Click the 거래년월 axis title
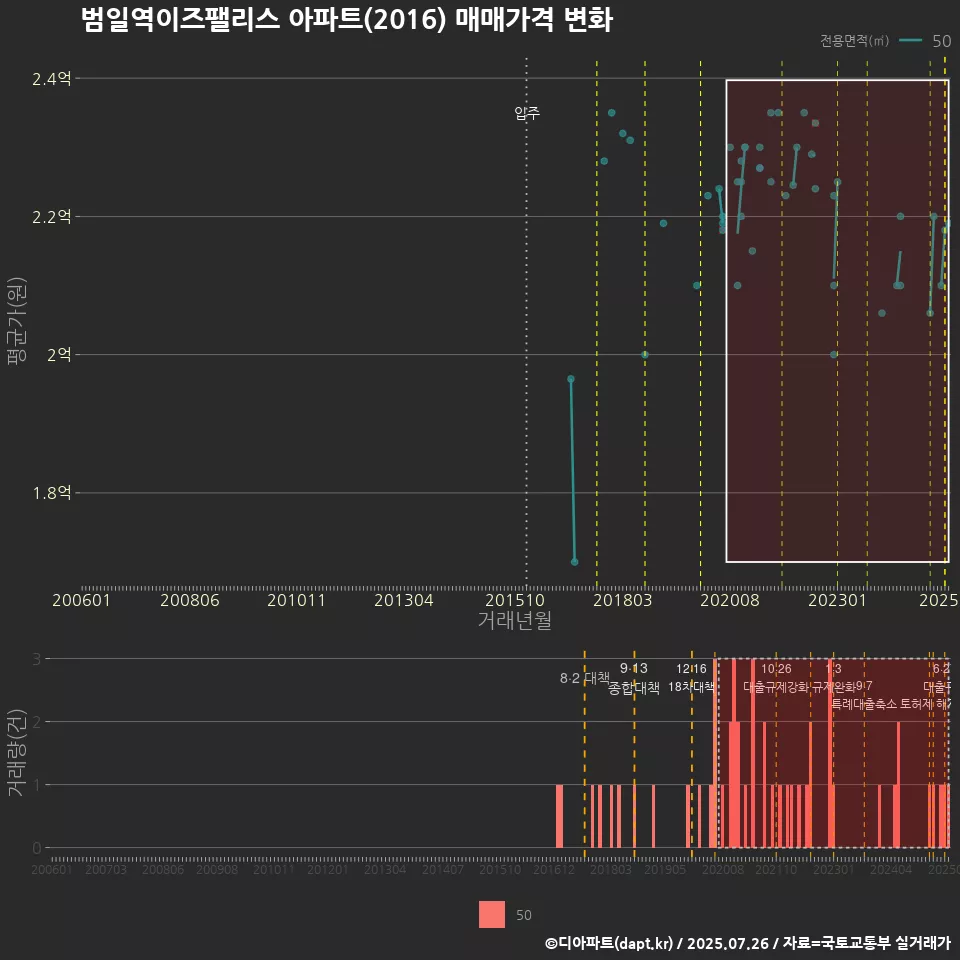The image size is (960, 960). coord(514,620)
